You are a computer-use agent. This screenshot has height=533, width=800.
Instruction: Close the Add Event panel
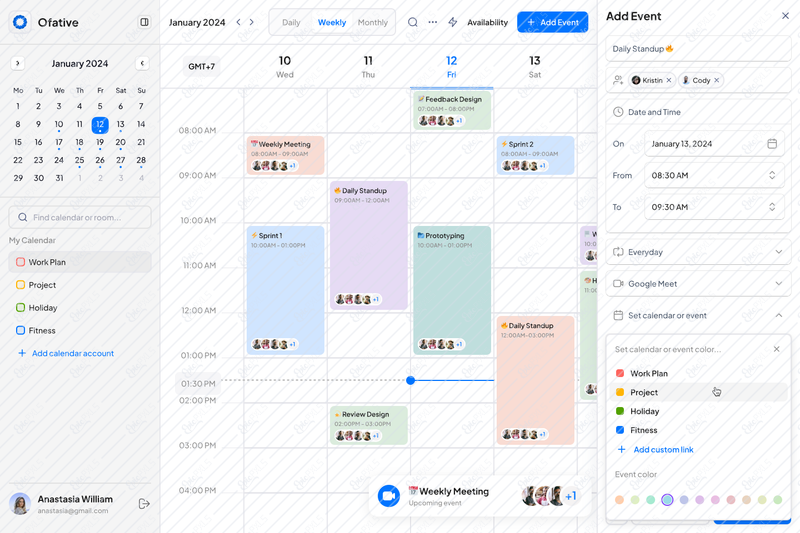(785, 16)
